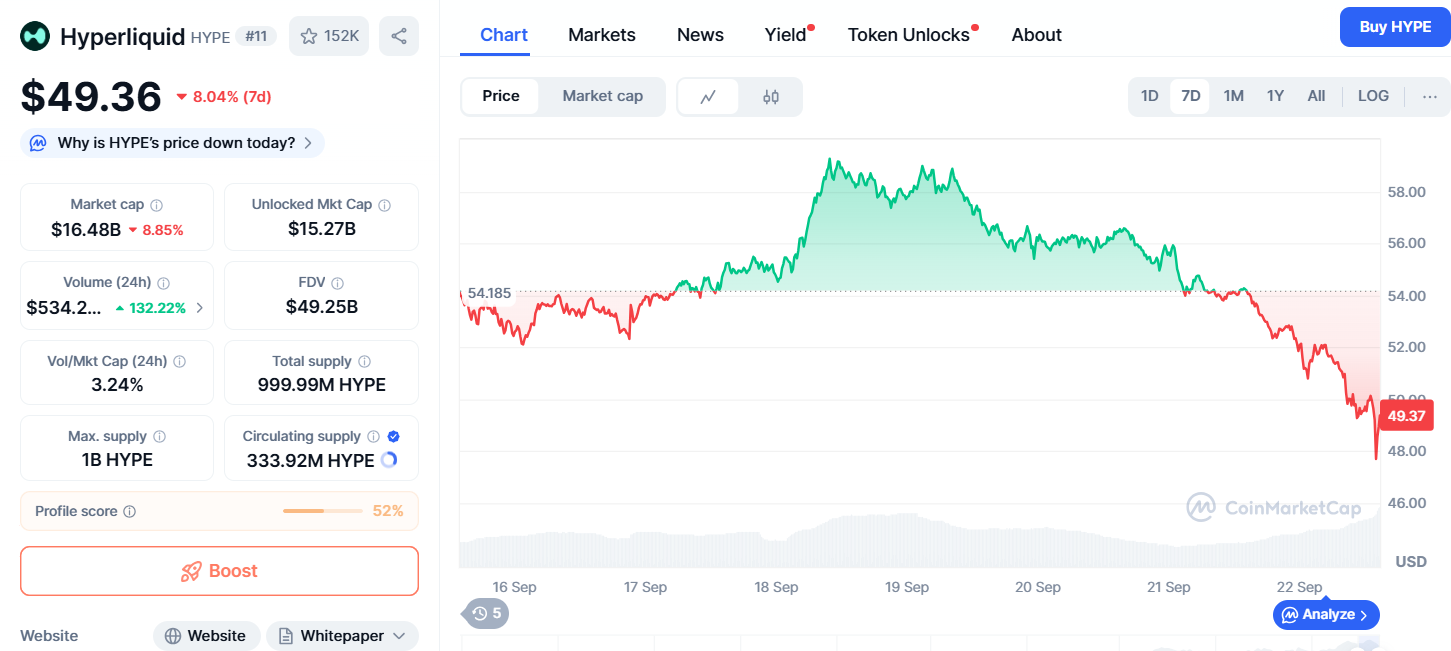Image resolution: width=1451 pixels, height=651 pixels.
Task: Expand Whitepaper dropdown chevron
Action: (x=400, y=636)
